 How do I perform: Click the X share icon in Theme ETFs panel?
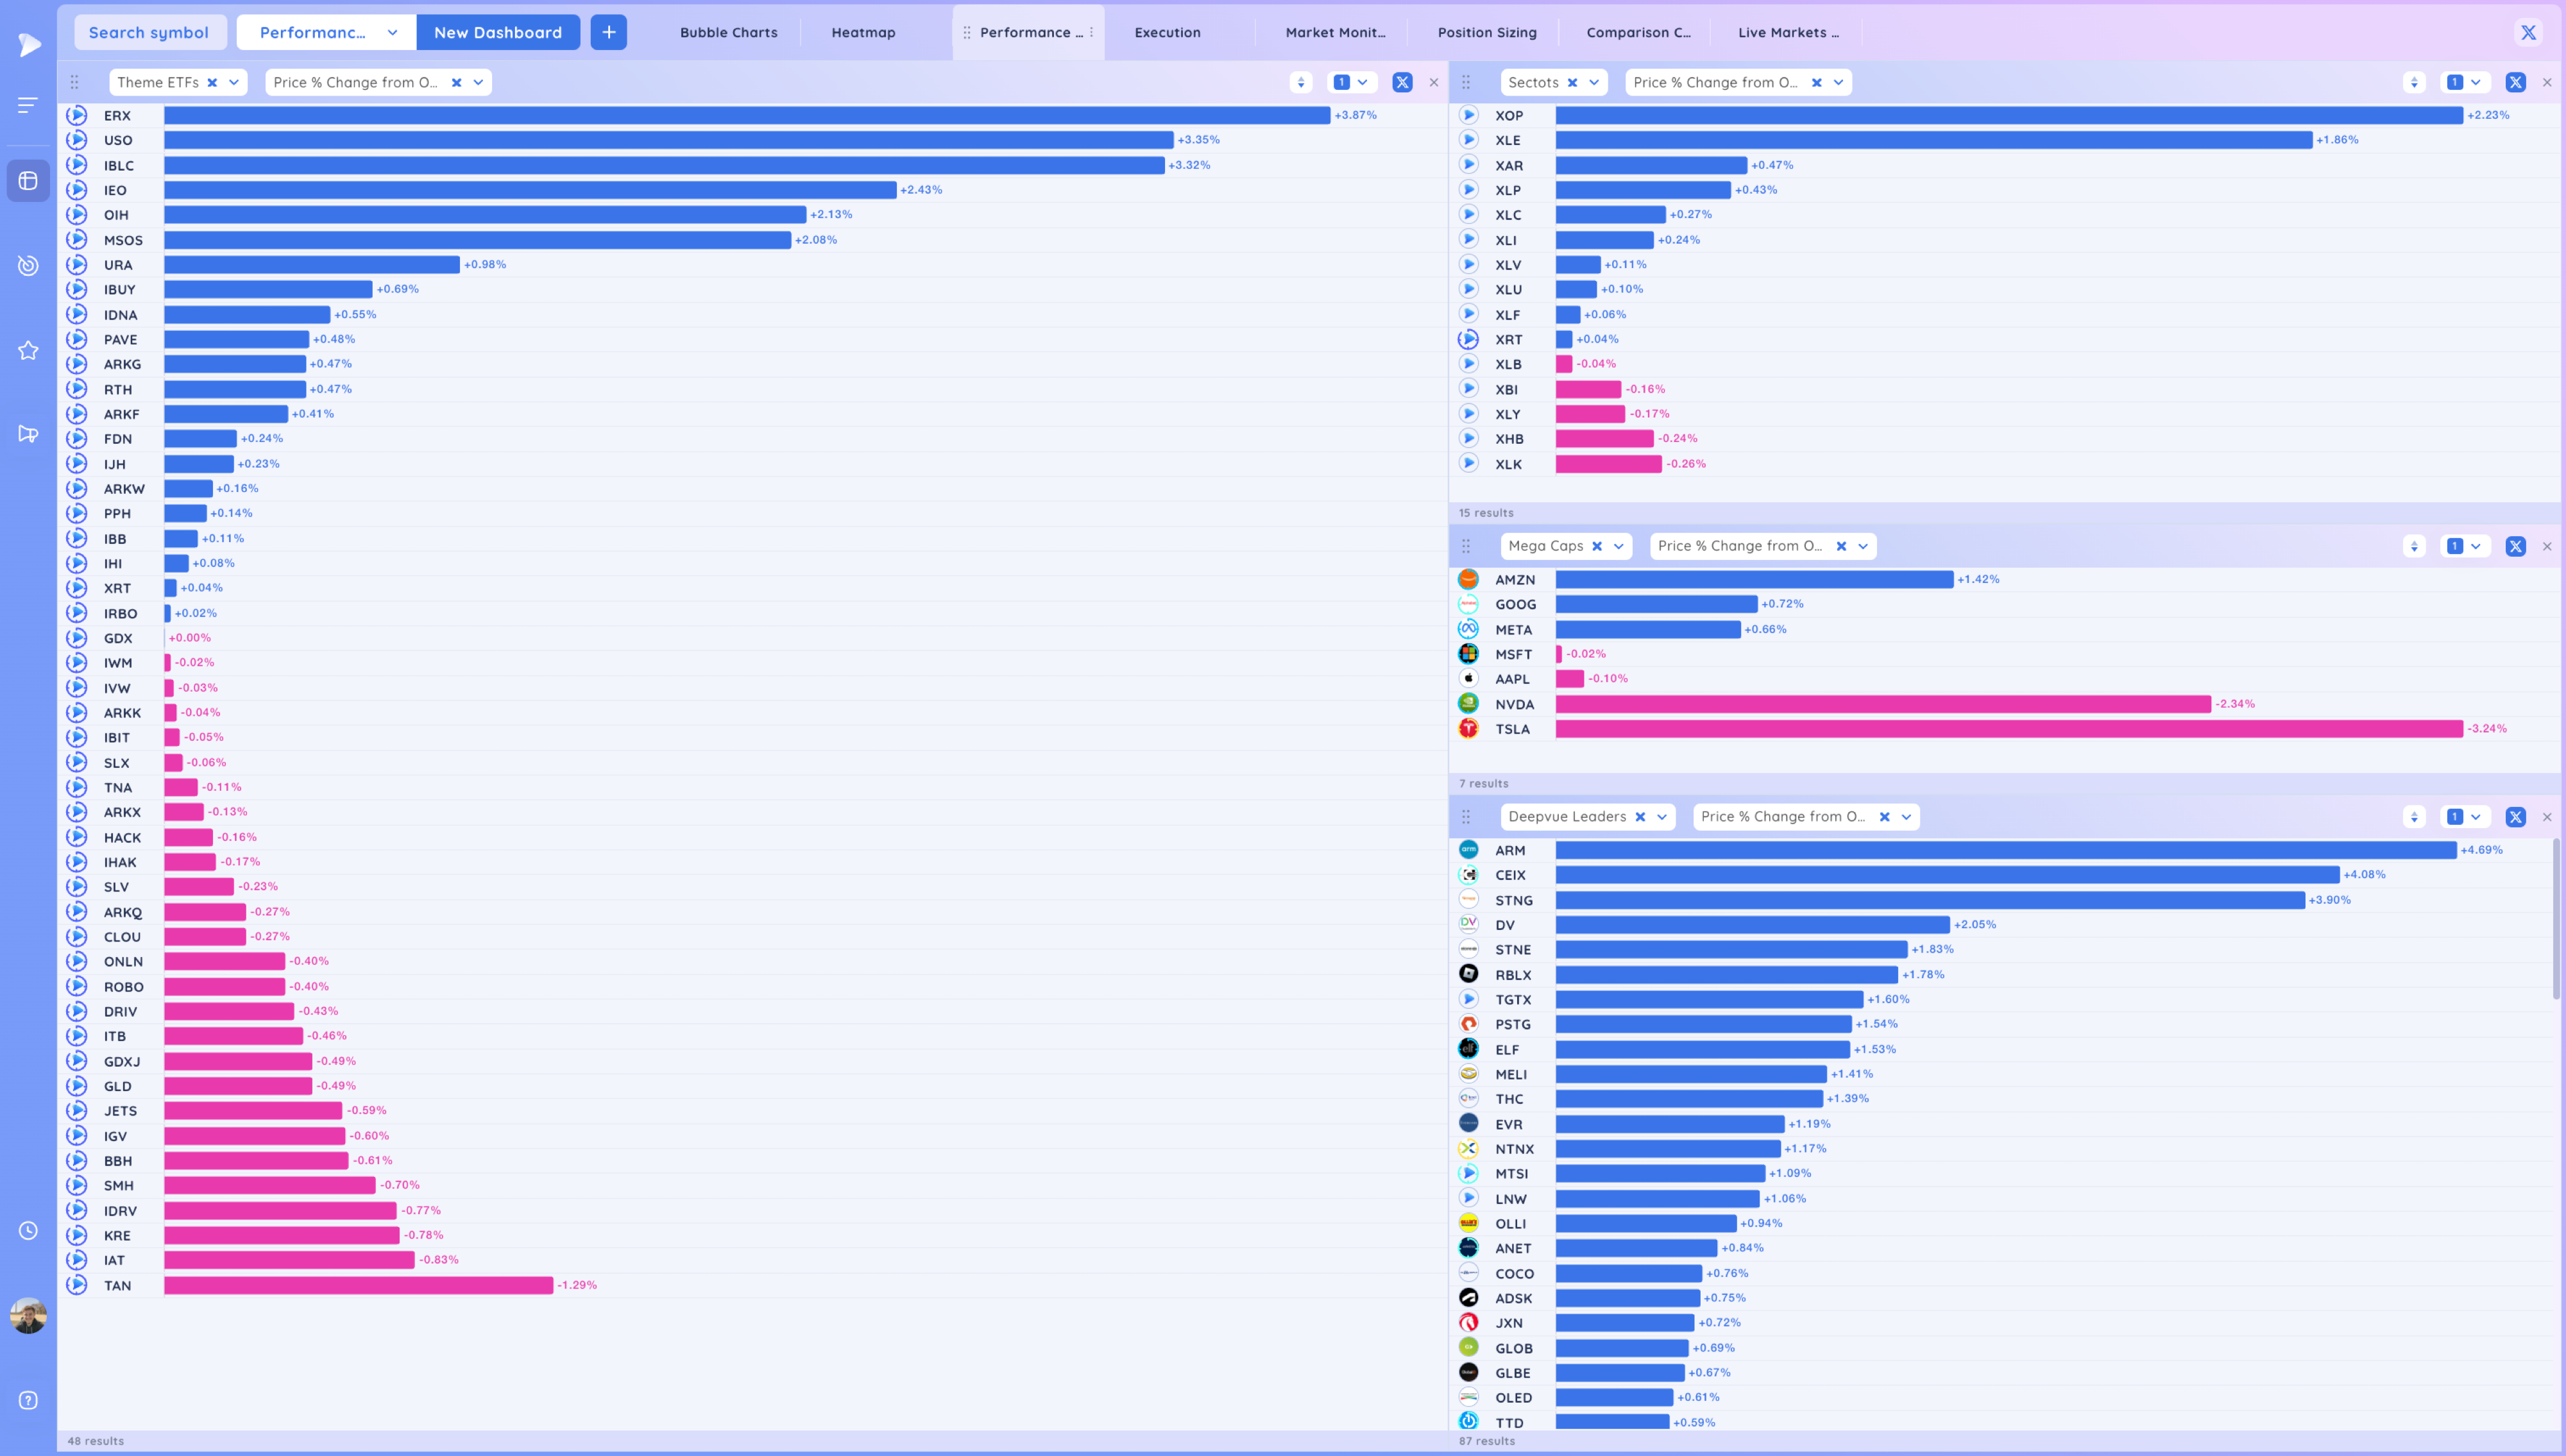[1402, 83]
